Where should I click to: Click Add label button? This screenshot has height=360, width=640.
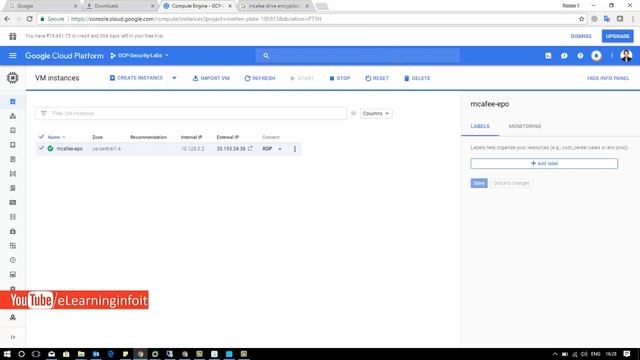pyautogui.click(x=544, y=163)
